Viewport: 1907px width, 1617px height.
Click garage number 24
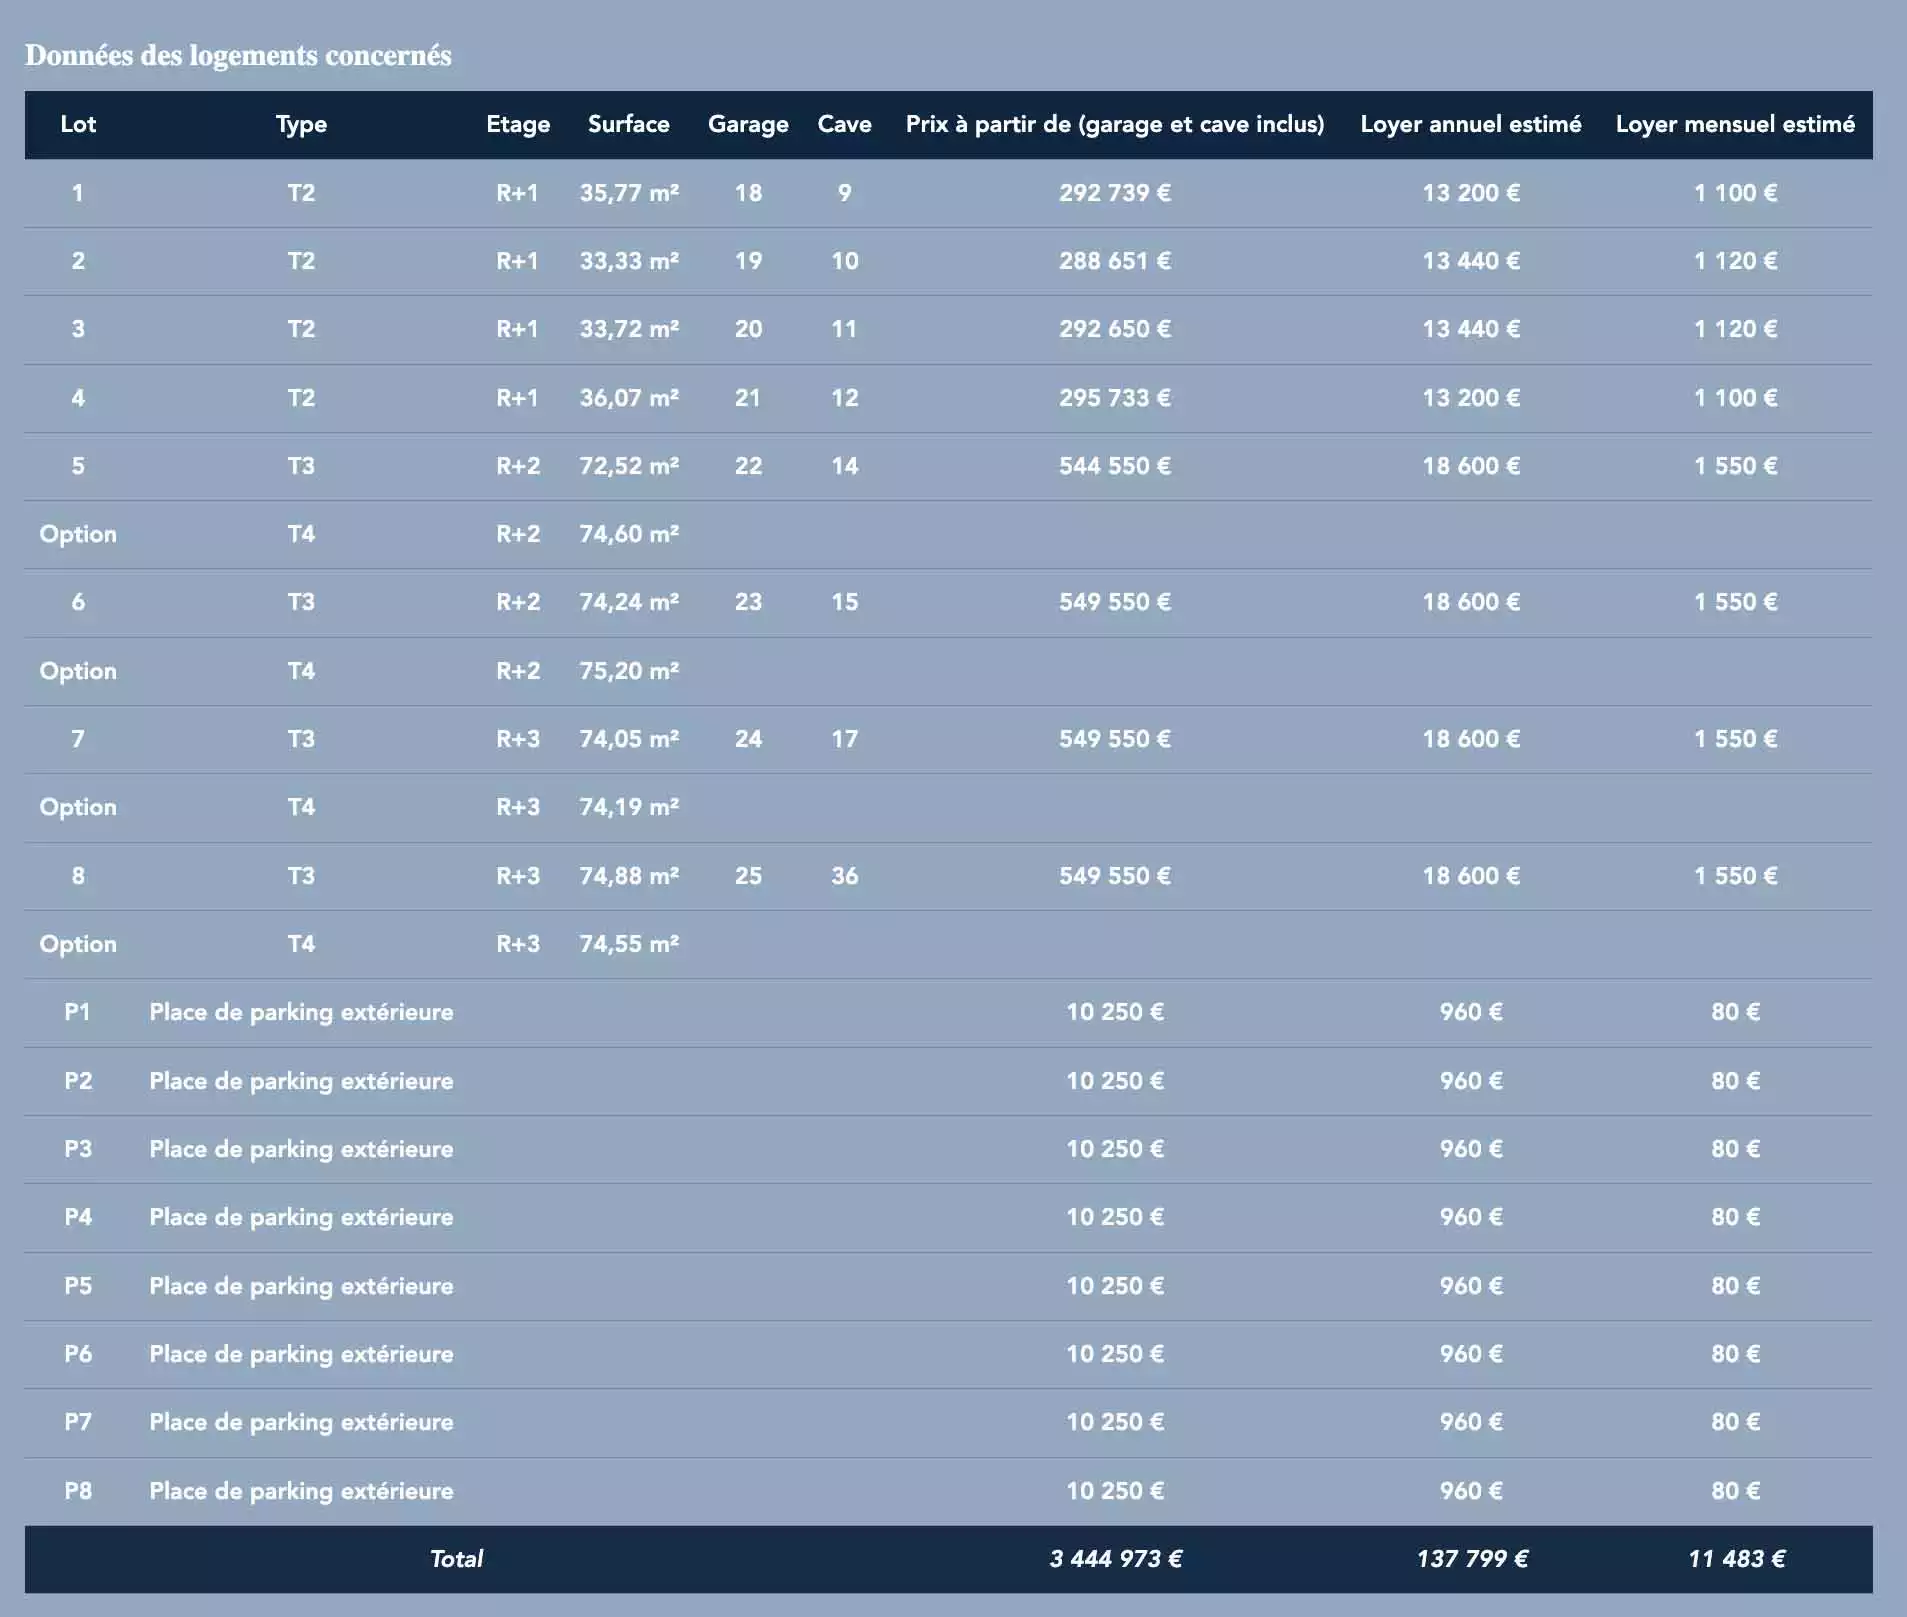pos(748,739)
